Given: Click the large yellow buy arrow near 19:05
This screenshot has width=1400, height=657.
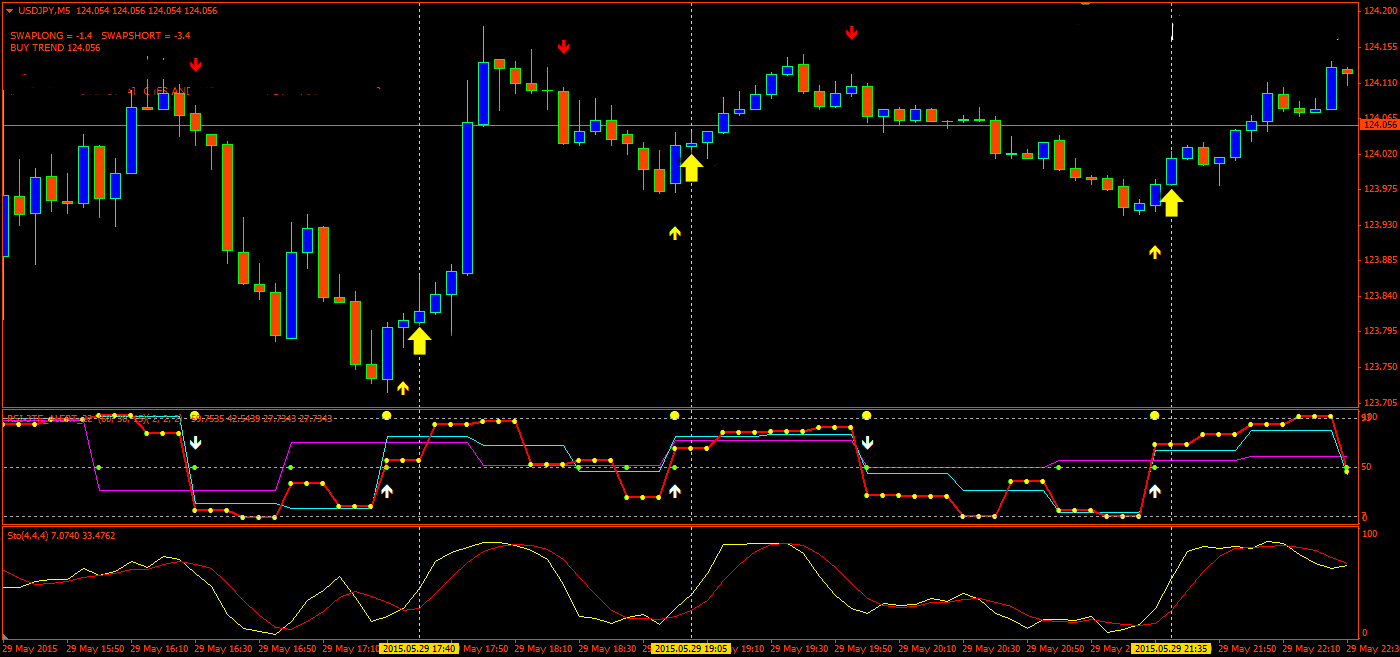Looking at the screenshot, I should point(691,167).
